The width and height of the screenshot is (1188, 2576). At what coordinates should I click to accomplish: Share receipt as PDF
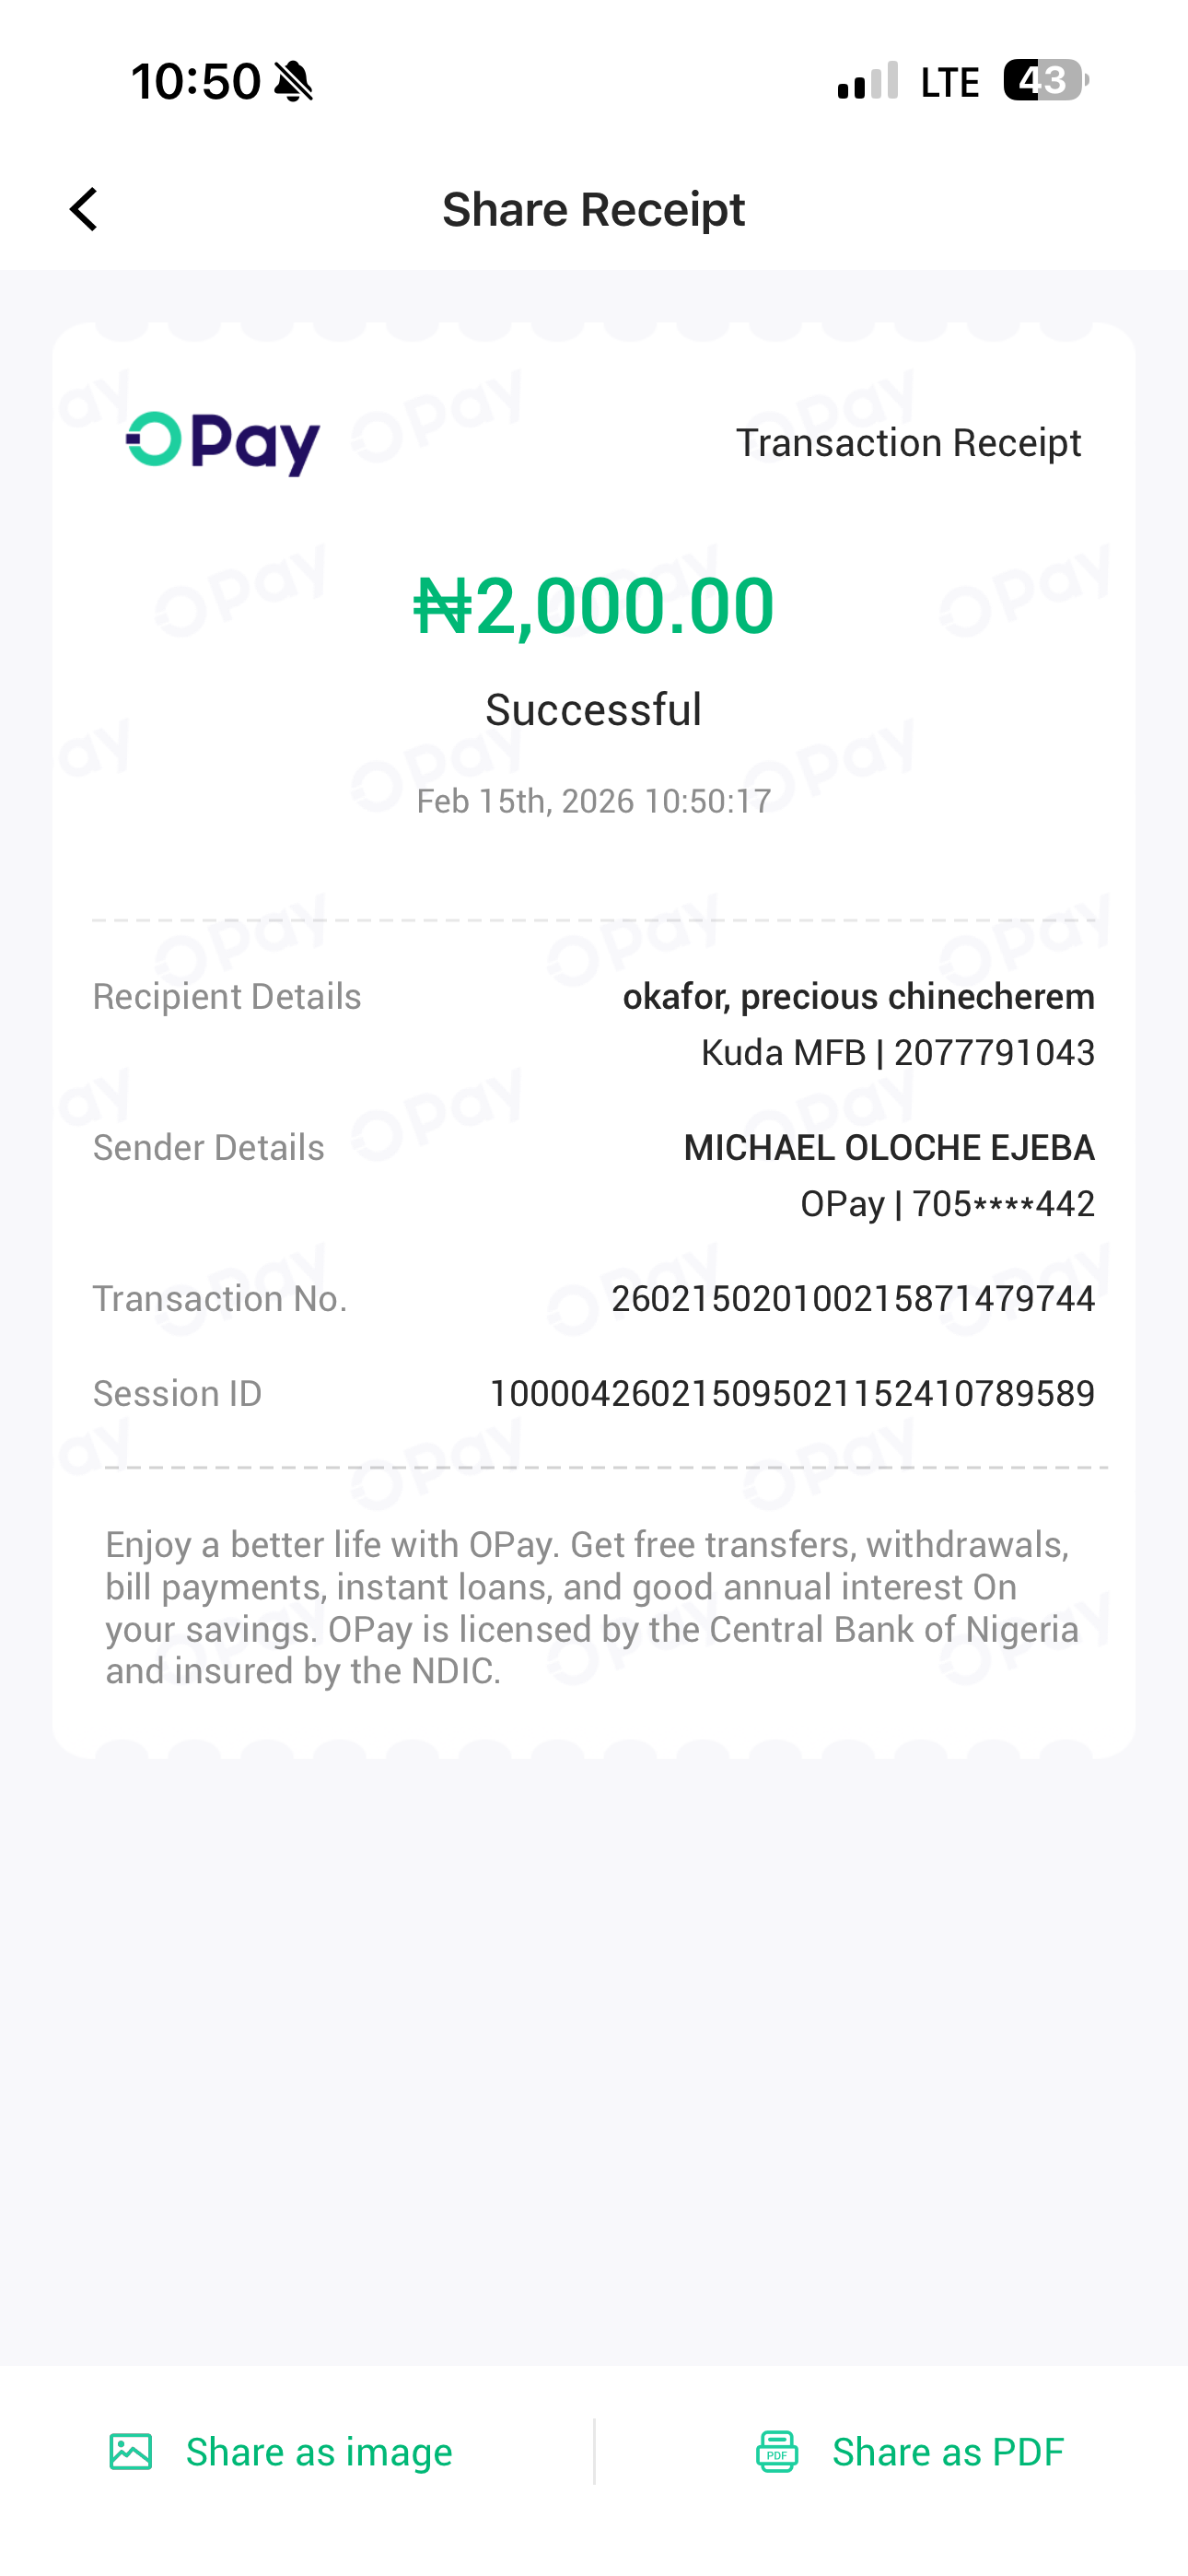coord(947,2452)
